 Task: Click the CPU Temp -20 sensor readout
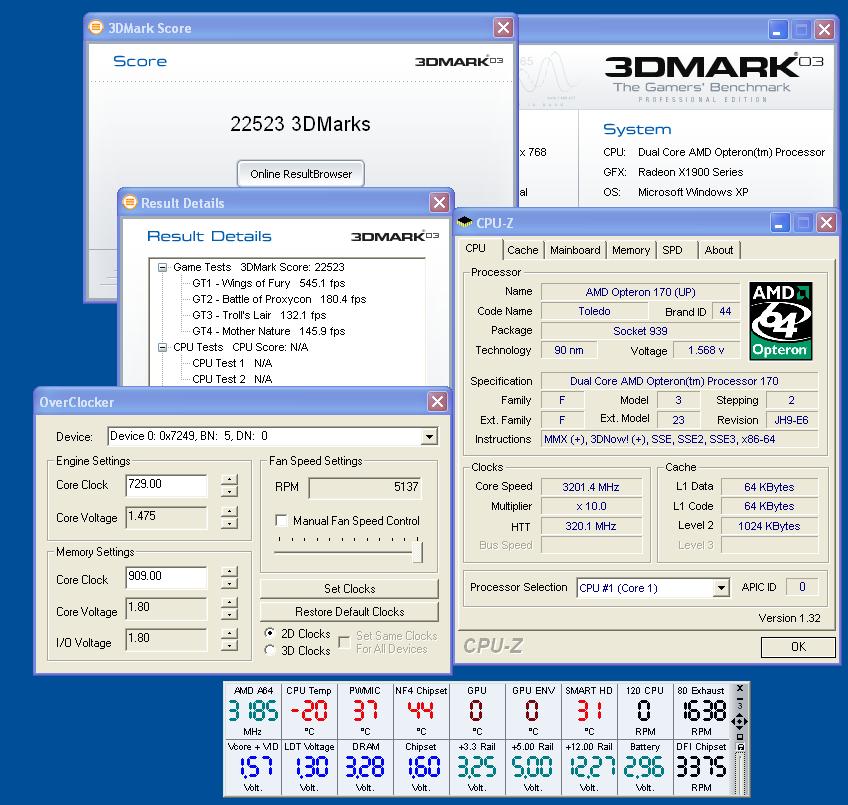click(309, 710)
